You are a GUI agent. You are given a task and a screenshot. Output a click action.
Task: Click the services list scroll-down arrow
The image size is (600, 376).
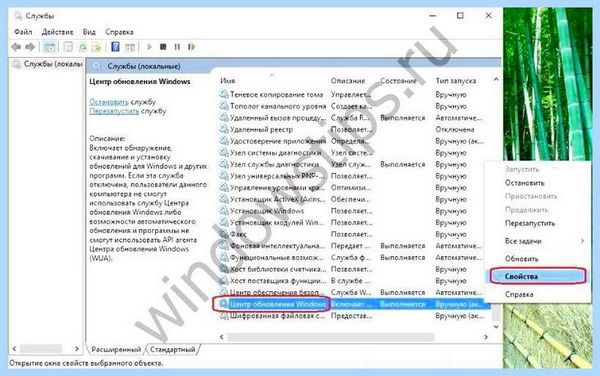(496, 327)
